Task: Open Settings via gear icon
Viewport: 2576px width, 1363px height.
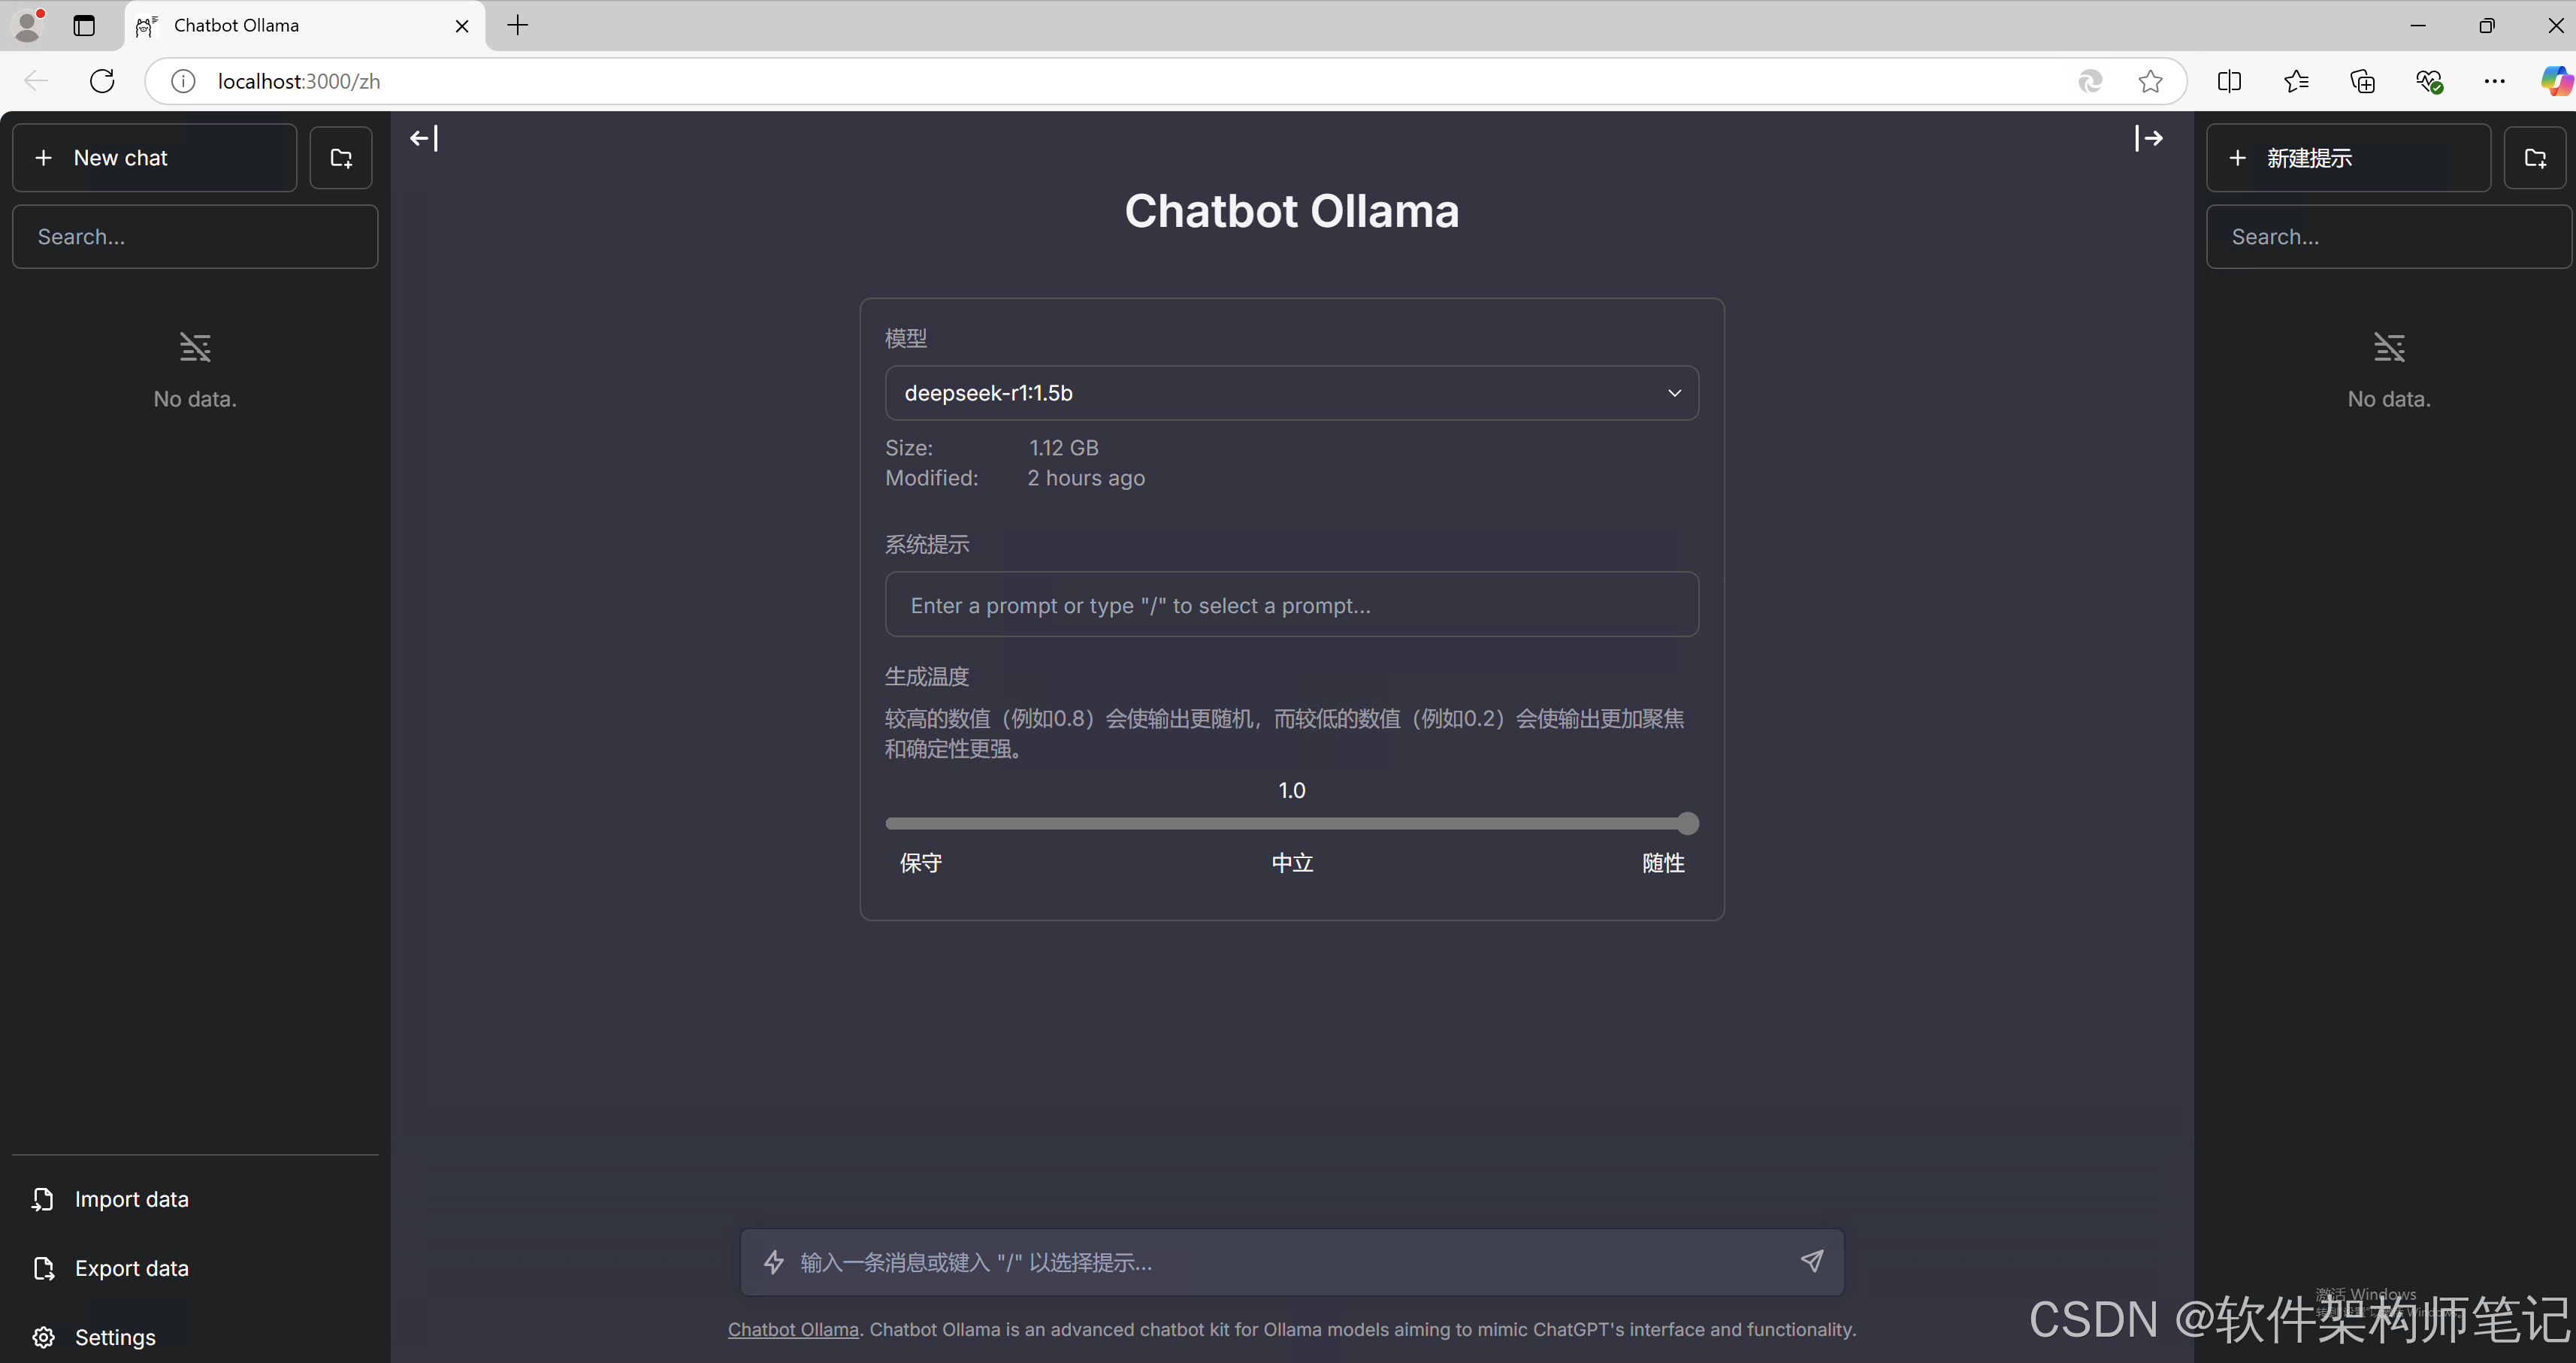Action: coord(44,1337)
